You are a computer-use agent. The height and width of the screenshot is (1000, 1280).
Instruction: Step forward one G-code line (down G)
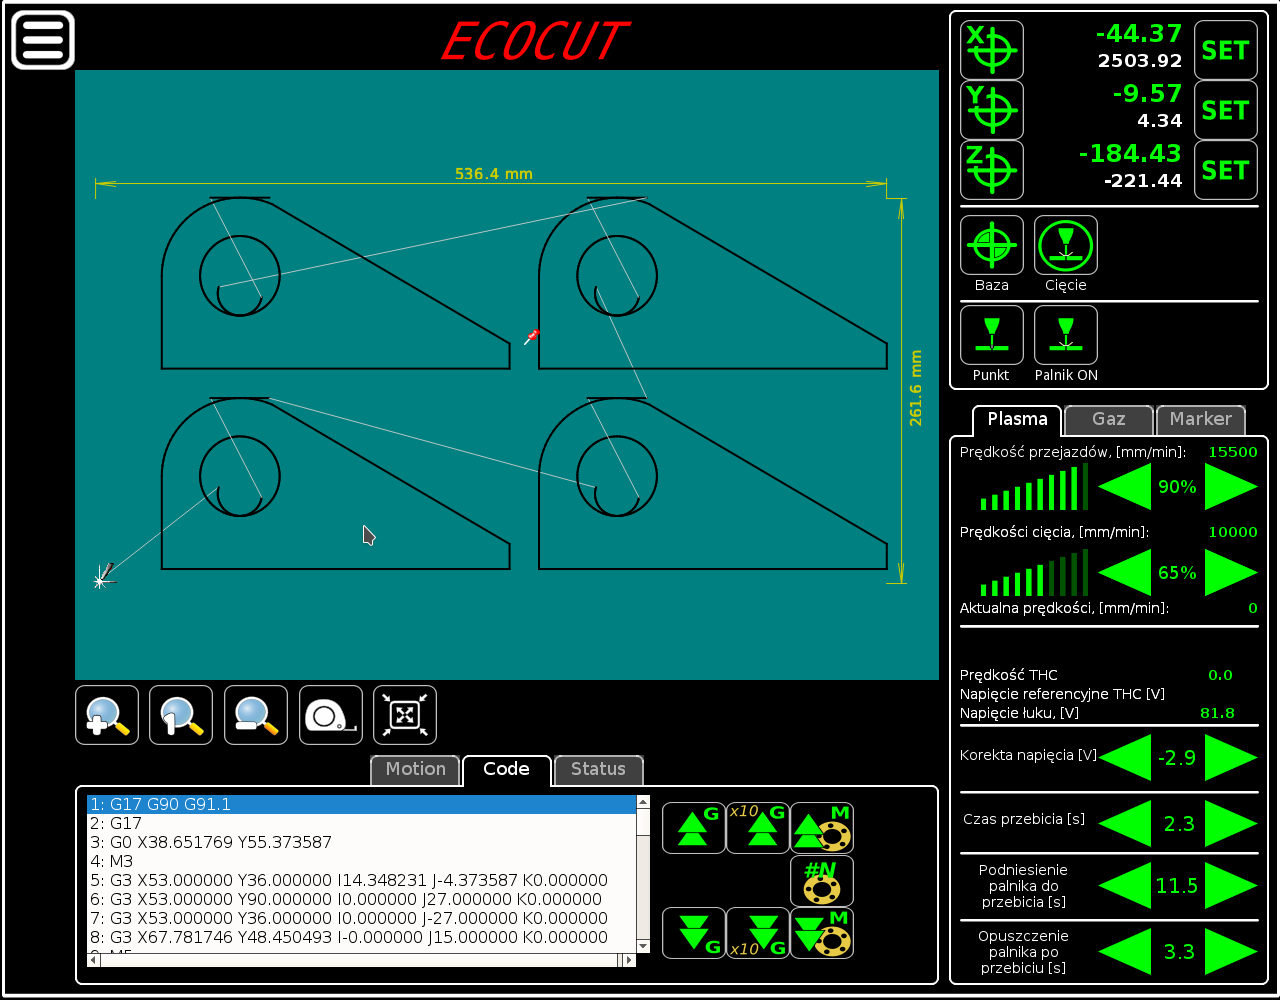[694, 933]
